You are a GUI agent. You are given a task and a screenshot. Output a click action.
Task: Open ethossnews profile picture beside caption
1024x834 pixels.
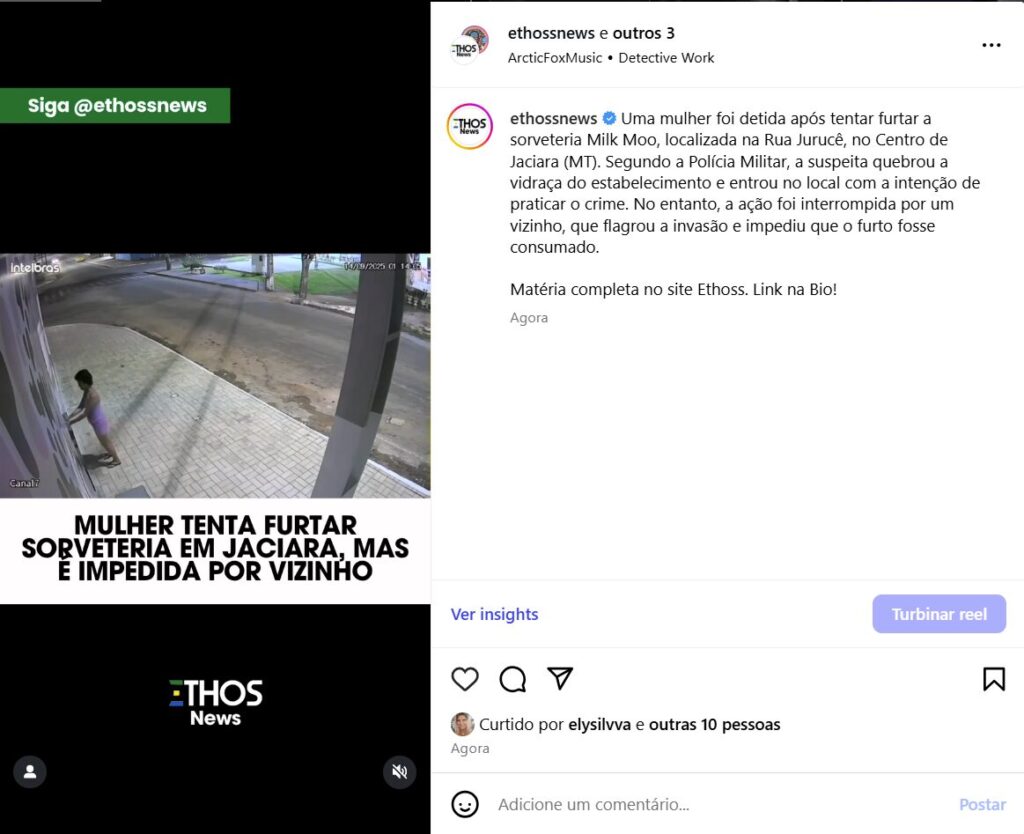tap(470, 126)
